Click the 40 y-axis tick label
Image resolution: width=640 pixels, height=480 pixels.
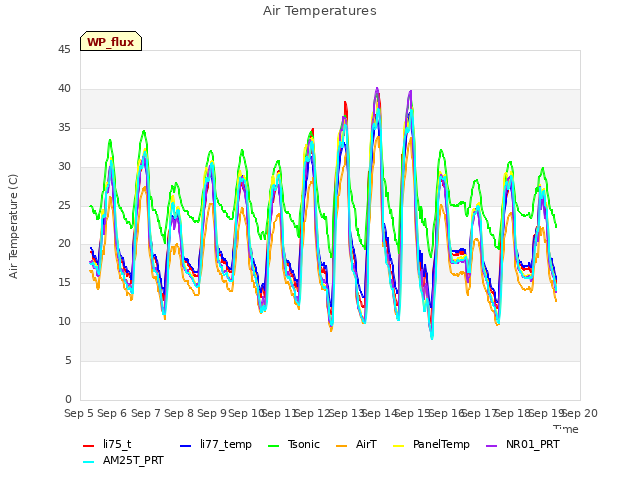point(64,88)
